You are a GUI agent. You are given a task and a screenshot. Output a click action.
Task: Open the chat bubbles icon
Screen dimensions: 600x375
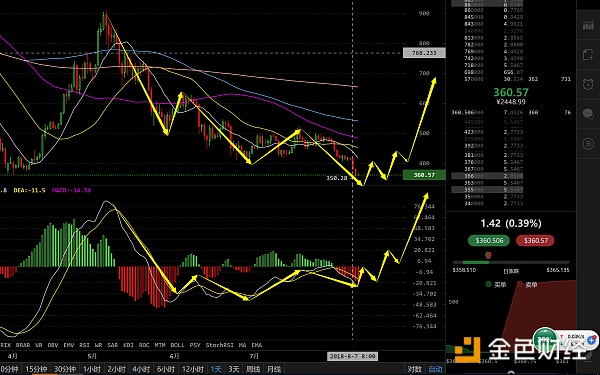point(588,114)
